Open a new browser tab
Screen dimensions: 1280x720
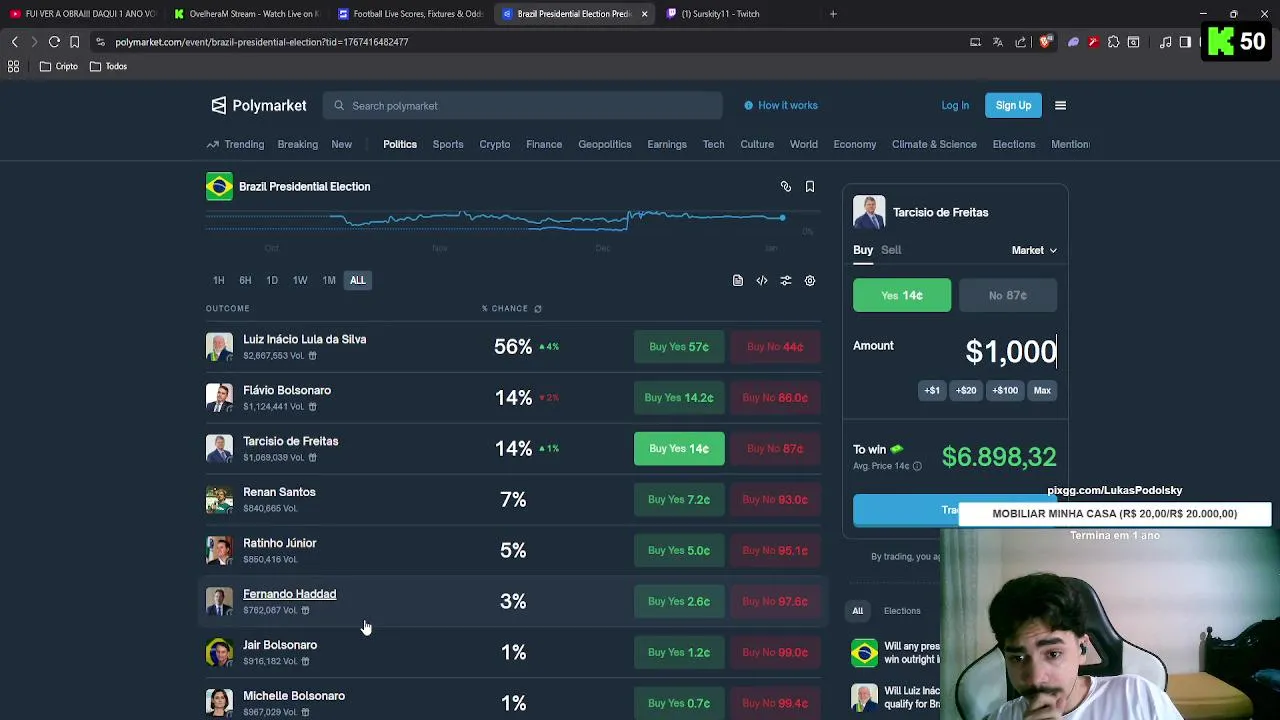tap(833, 14)
